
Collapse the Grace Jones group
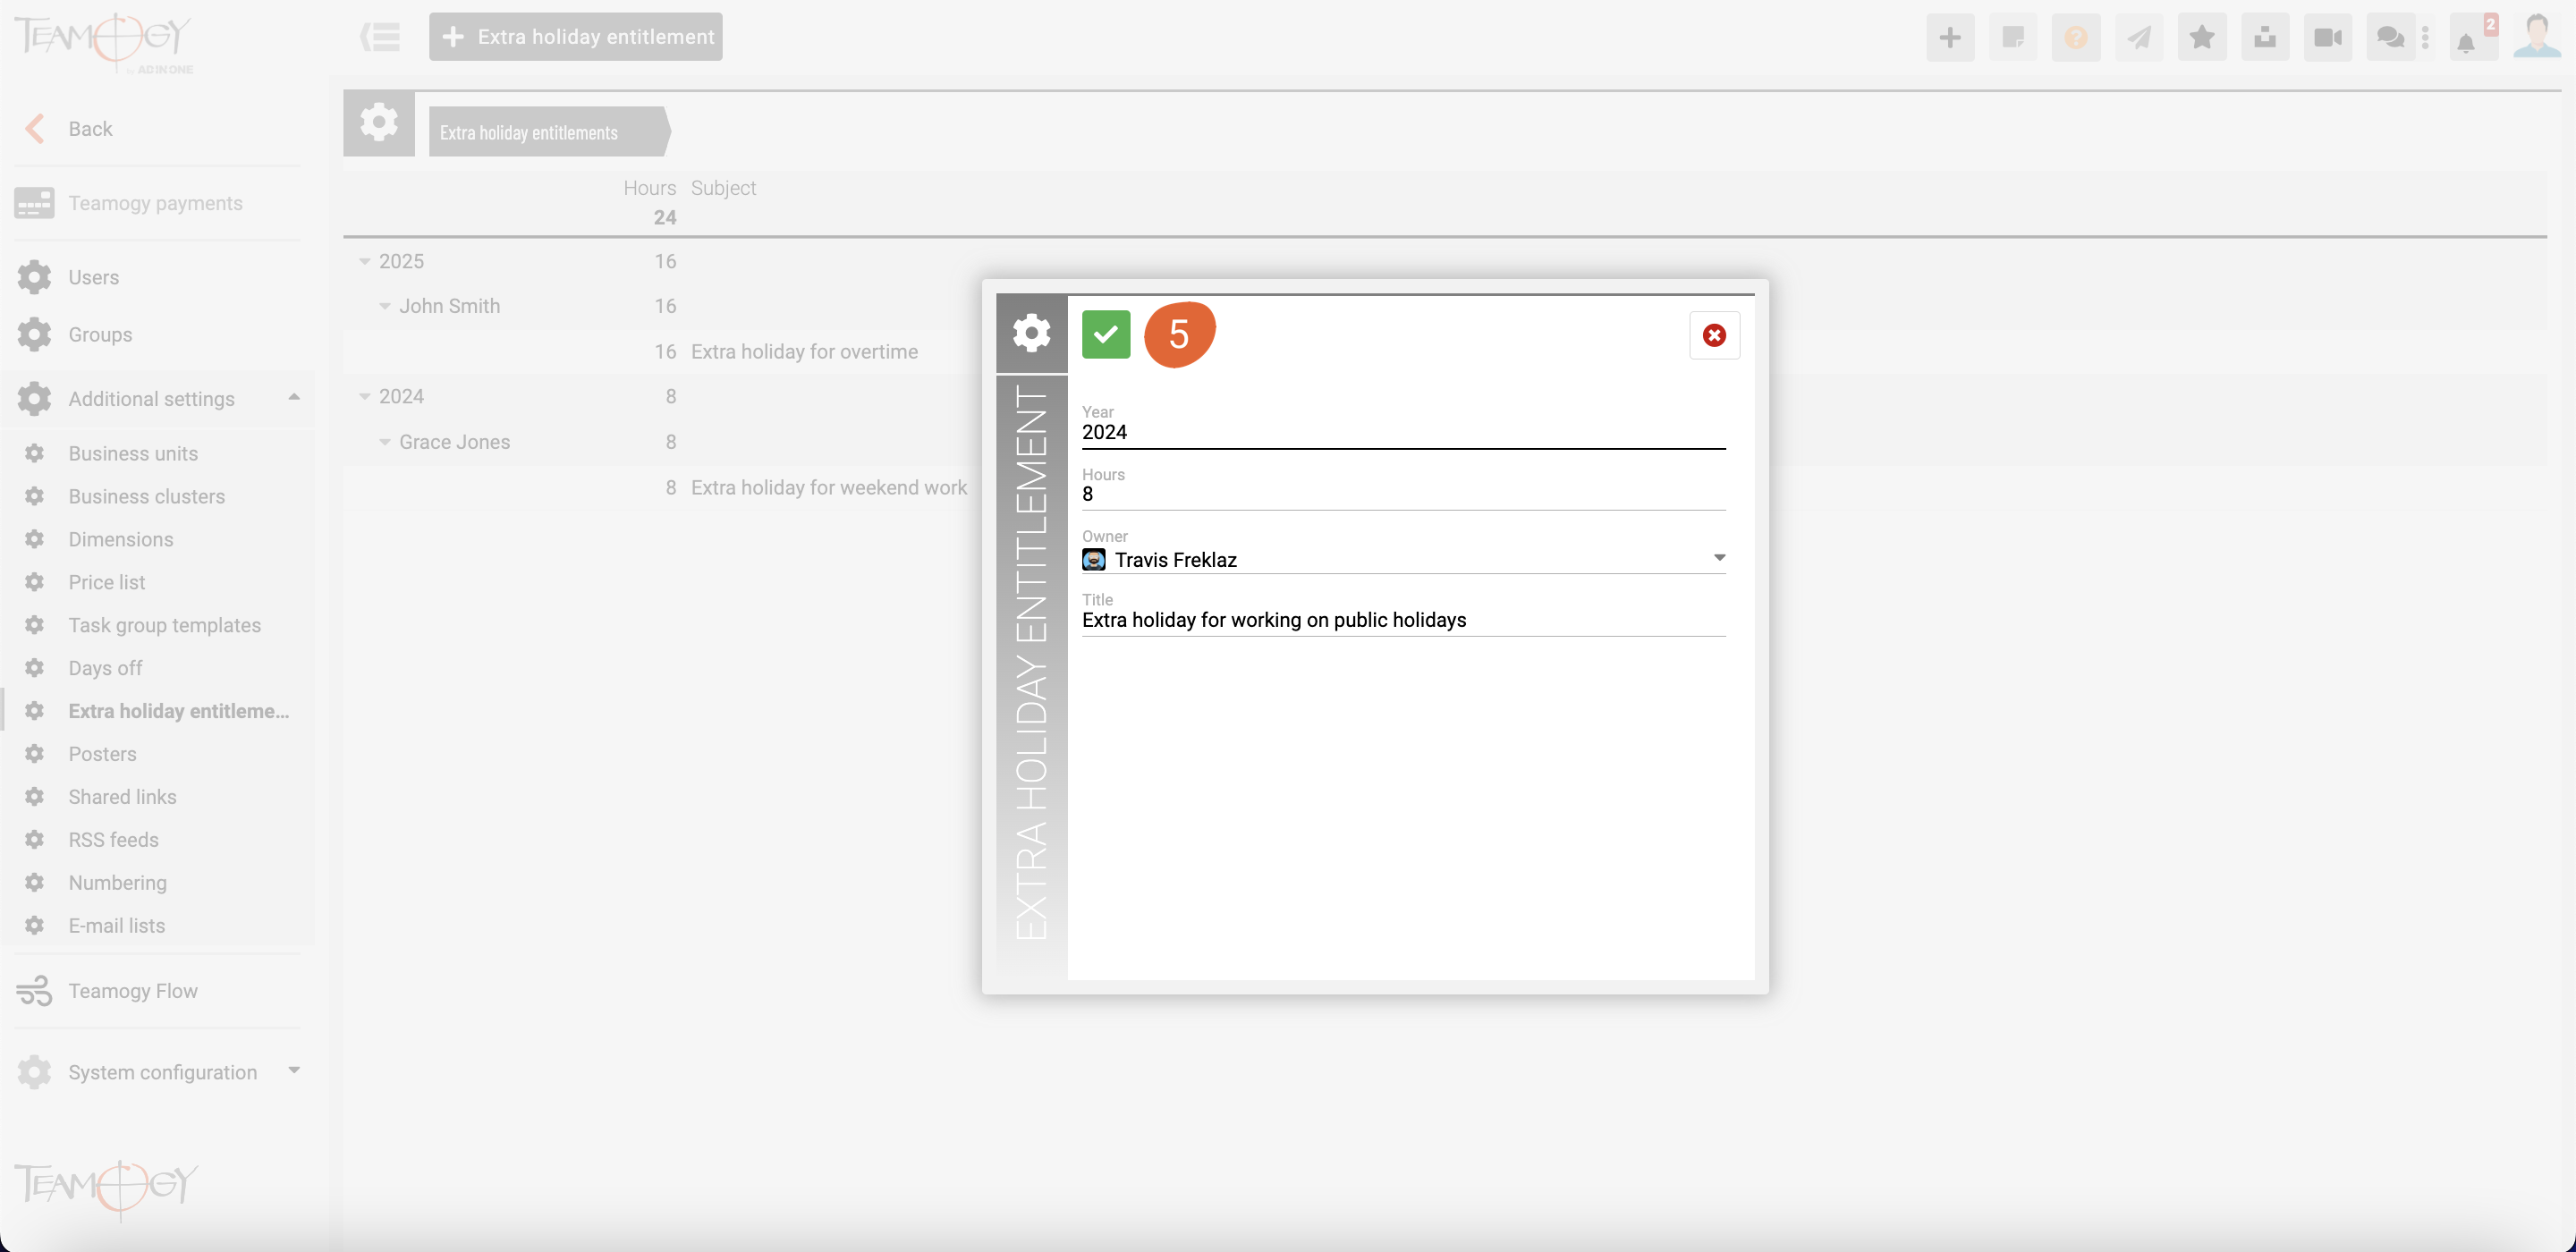coord(385,442)
